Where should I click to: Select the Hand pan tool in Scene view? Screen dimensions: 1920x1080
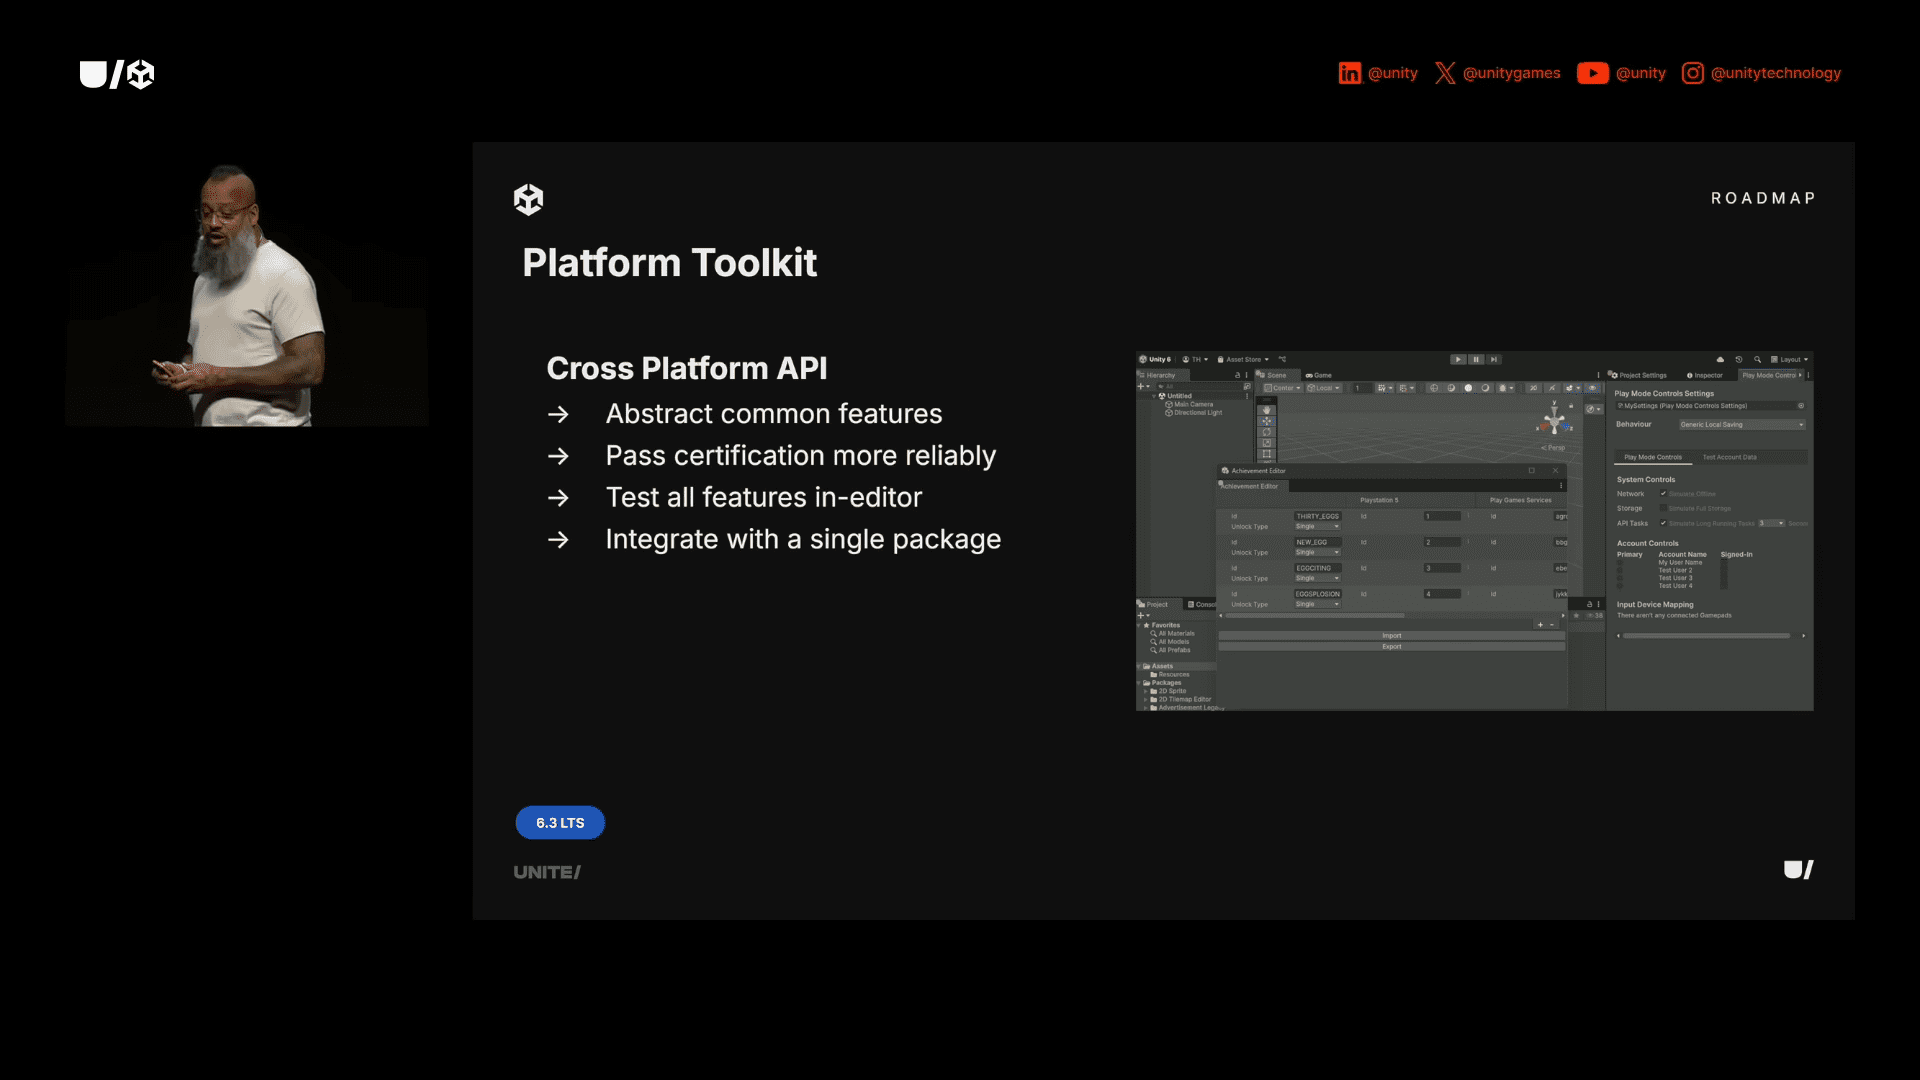click(x=1267, y=410)
